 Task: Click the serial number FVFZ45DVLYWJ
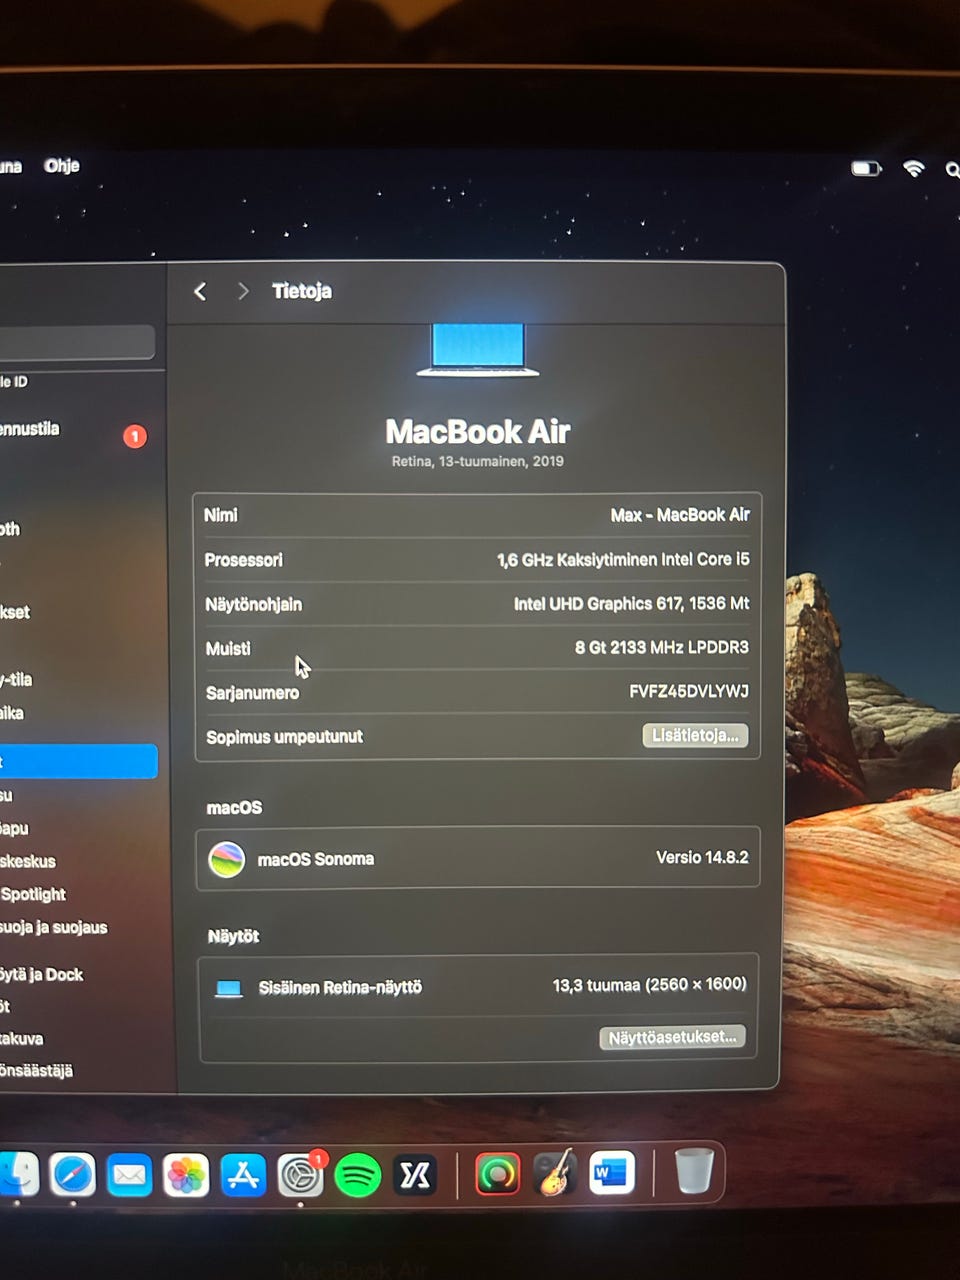pyautogui.click(x=689, y=691)
